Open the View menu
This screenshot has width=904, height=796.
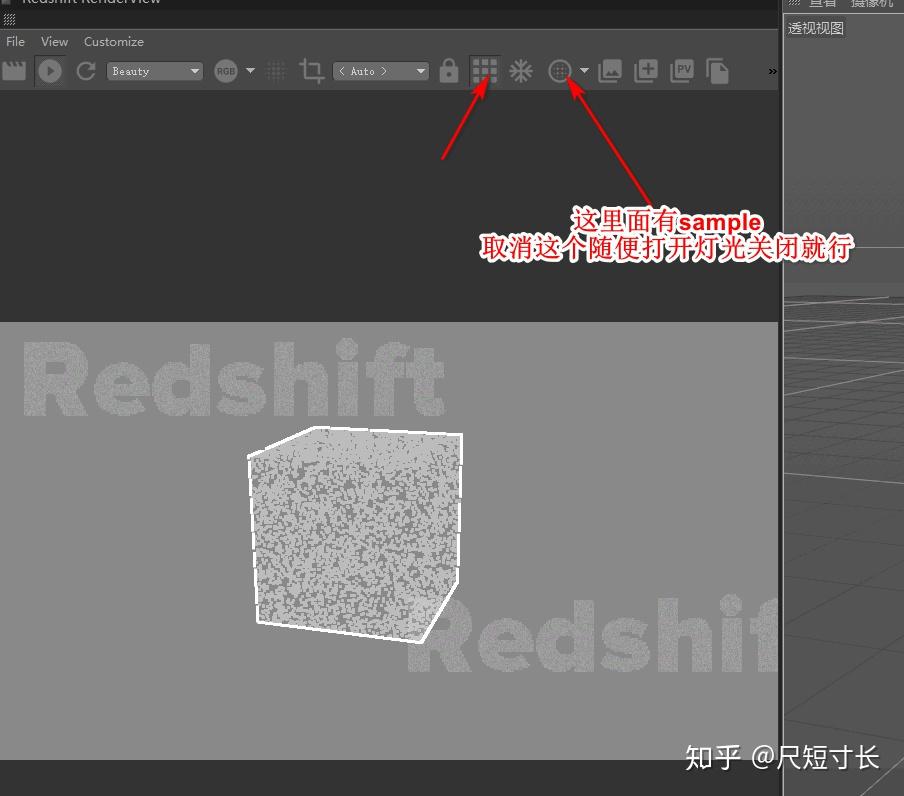pos(54,41)
